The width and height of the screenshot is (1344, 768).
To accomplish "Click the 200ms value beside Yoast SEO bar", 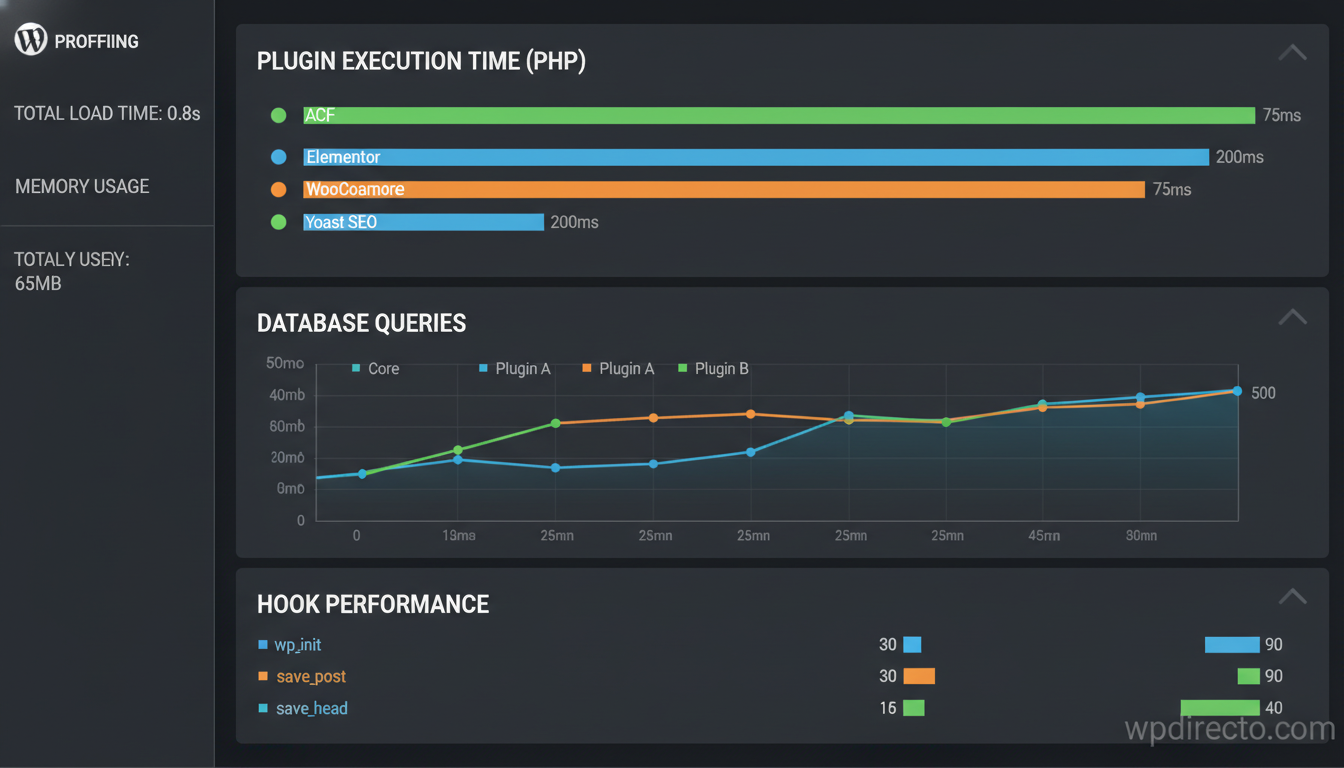I will tap(575, 222).
